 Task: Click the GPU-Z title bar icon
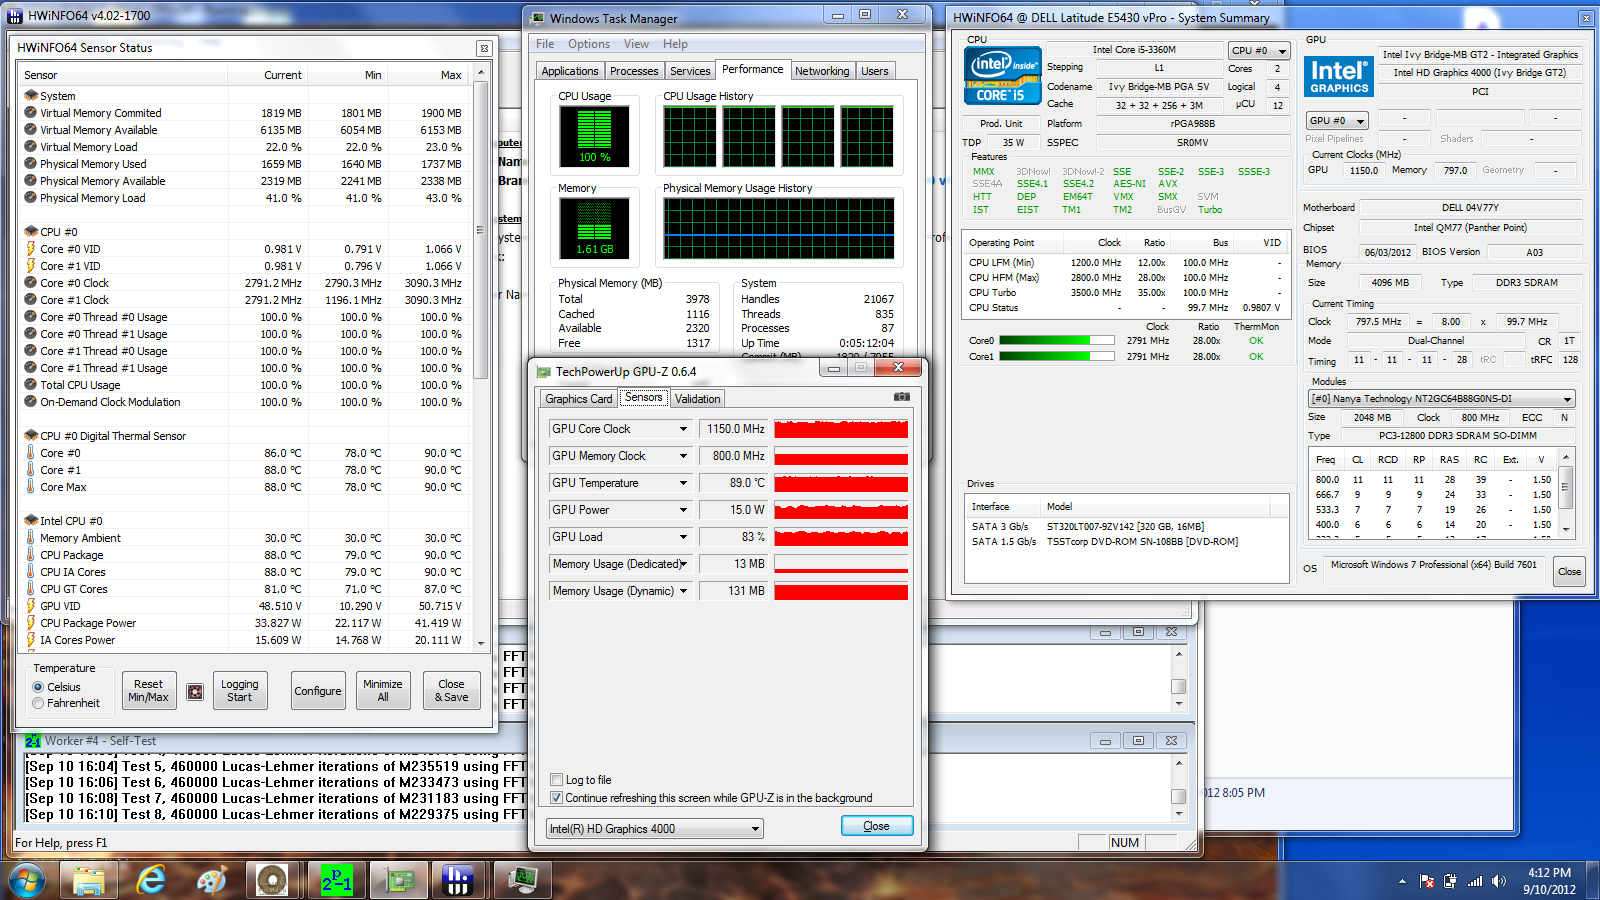coord(544,372)
